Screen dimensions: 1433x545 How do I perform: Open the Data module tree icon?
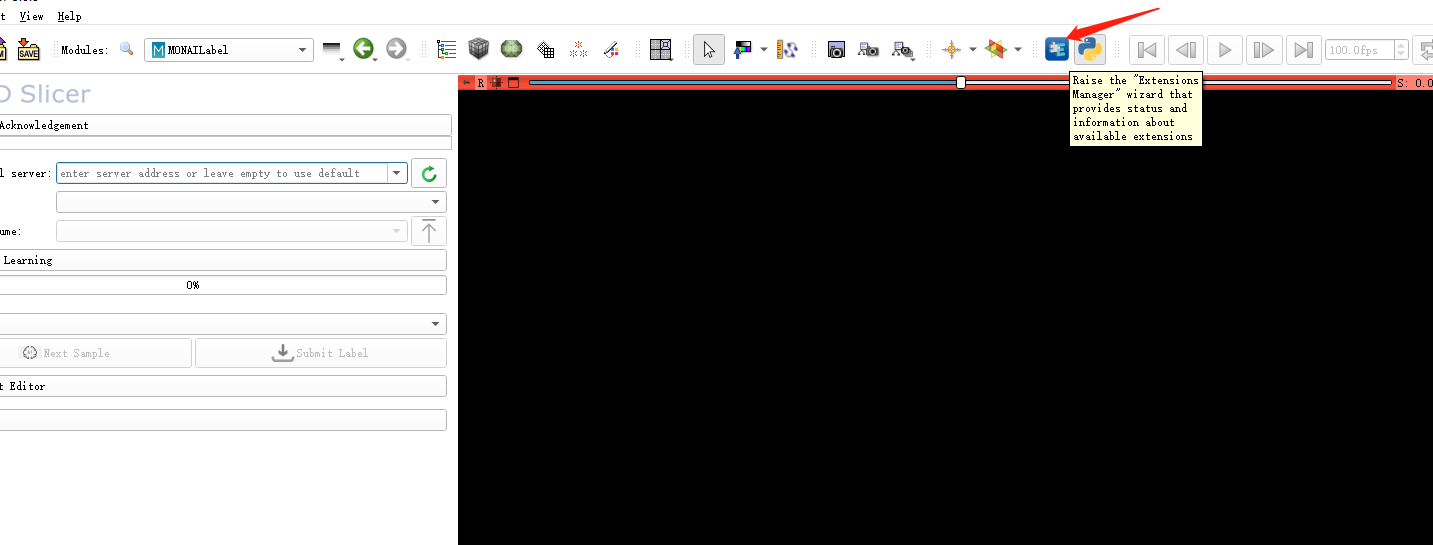click(447, 49)
